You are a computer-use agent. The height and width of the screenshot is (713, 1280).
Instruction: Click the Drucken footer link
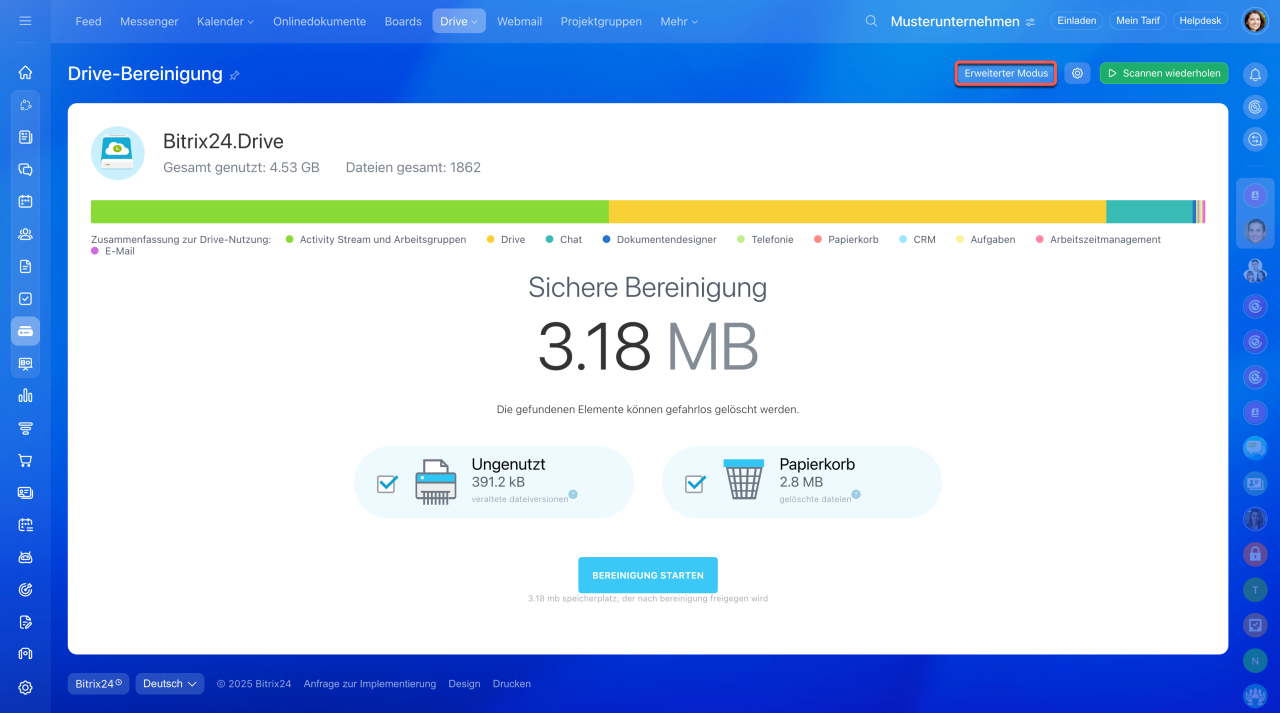[x=512, y=684]
